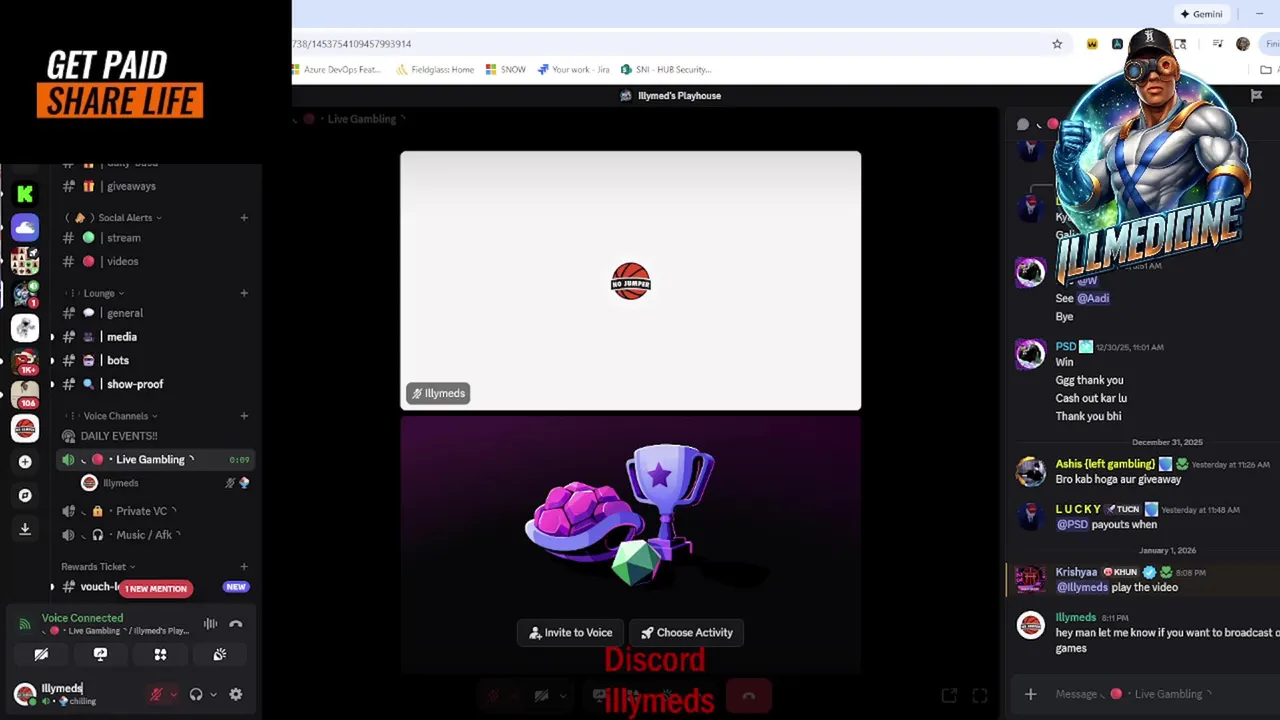Open the Kick server icon in sidebar
Image resolution: width=1280 pixels, height=720 pixels.
click(x=25, y=194)
